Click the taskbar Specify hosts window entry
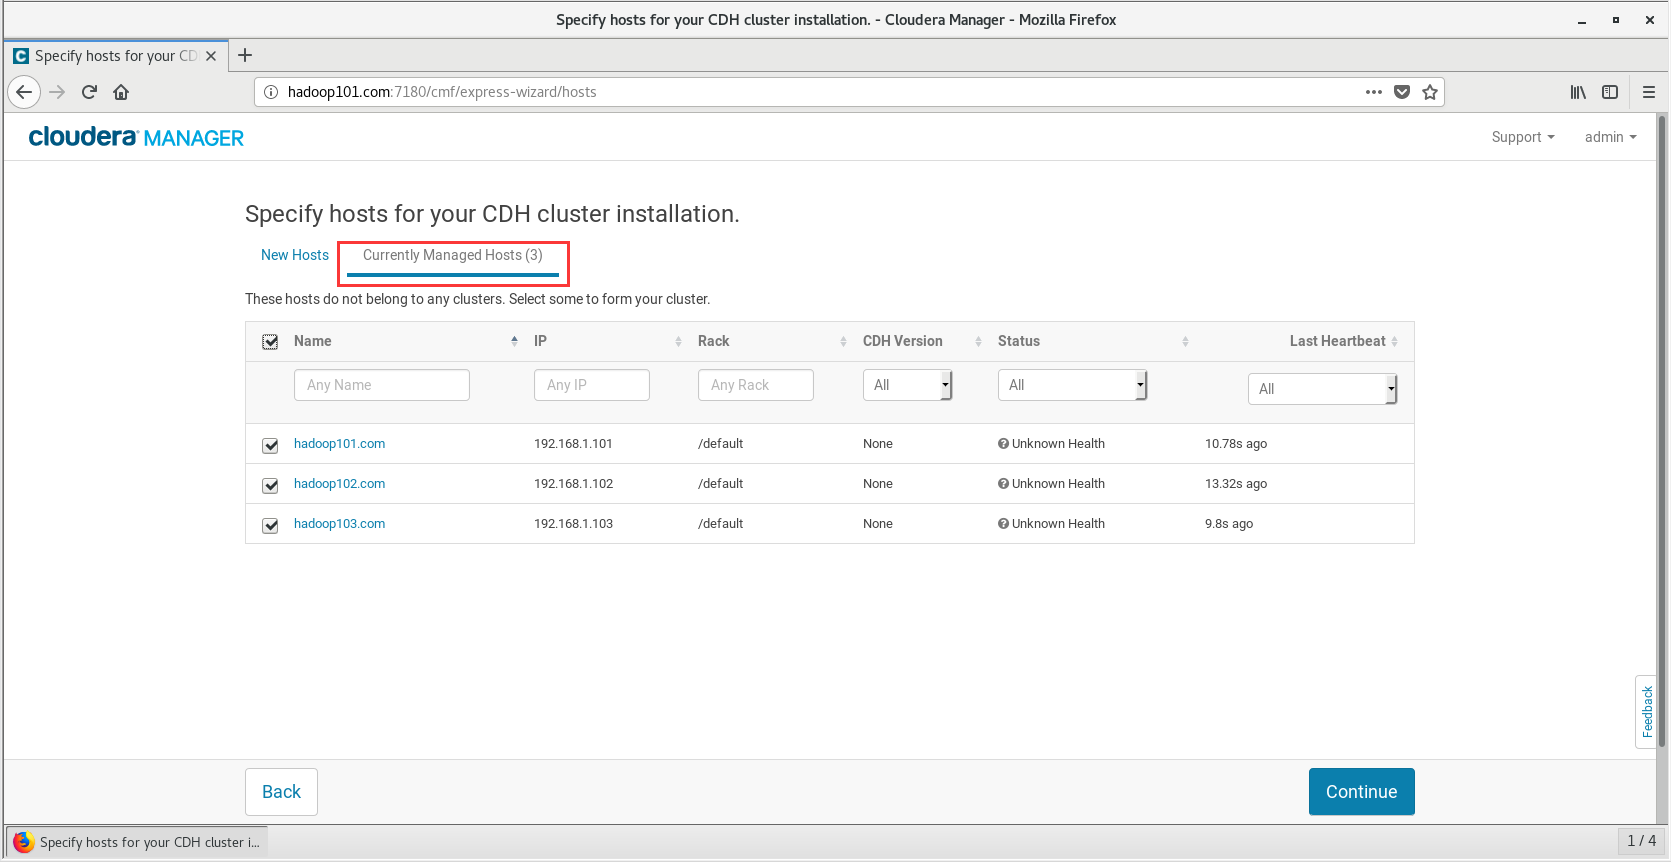The width and height of the screenshot is (1671, 862). click(x=137, y=842)
